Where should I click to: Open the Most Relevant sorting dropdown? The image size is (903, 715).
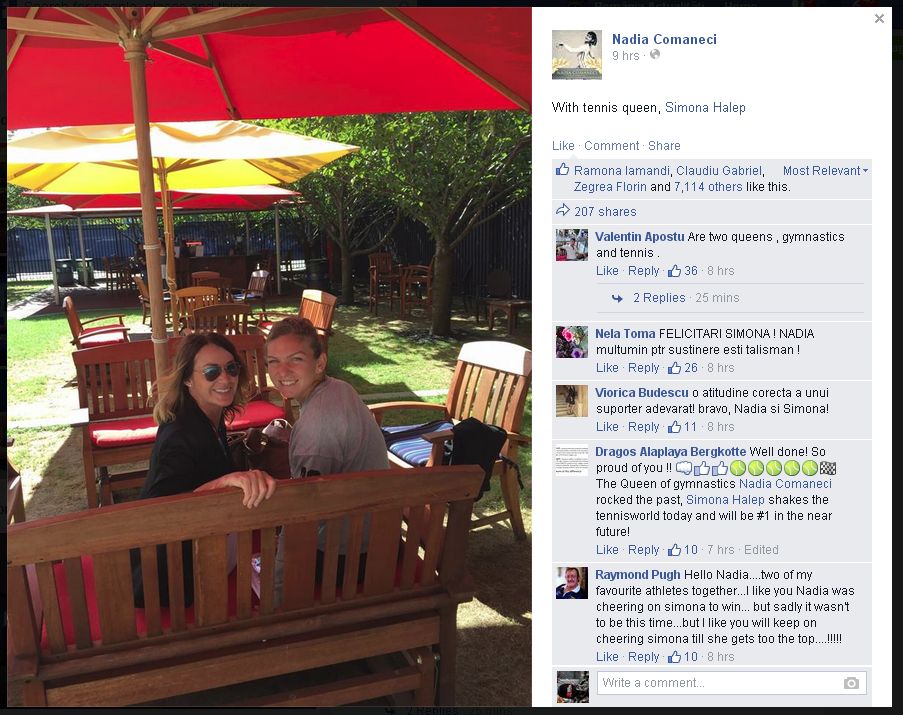tap(825, 170)
